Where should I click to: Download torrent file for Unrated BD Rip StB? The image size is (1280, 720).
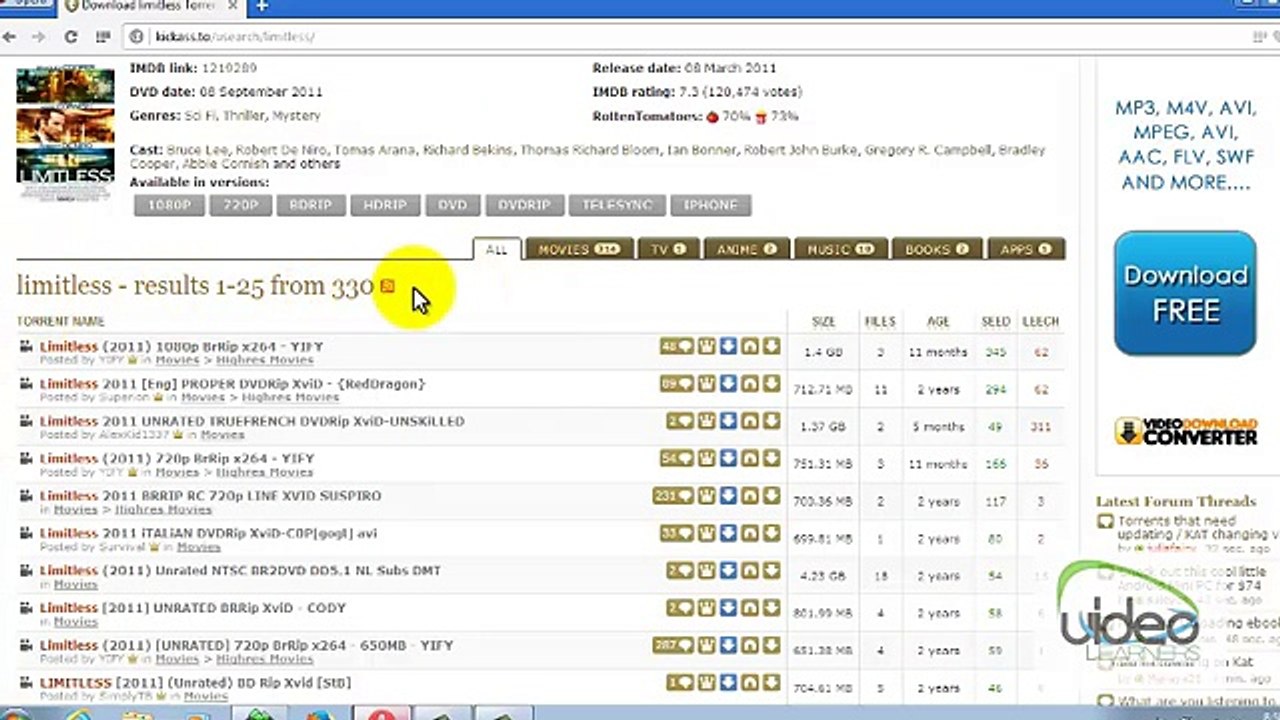coord(771,683)
